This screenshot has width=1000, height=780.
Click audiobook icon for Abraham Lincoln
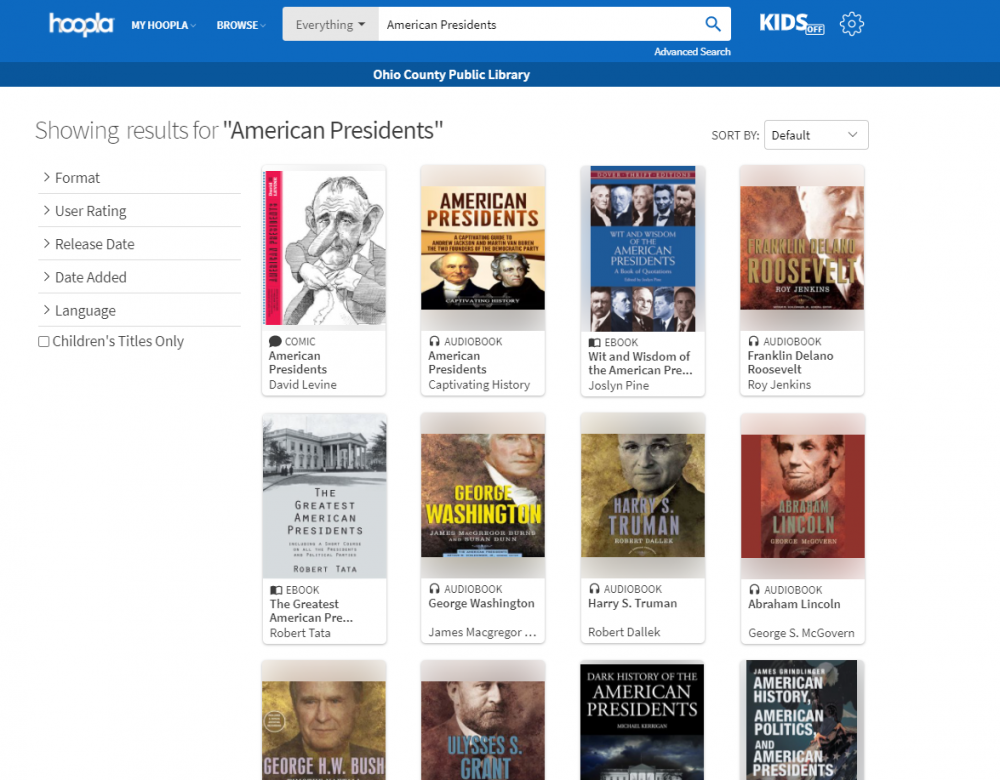point(754,589)
